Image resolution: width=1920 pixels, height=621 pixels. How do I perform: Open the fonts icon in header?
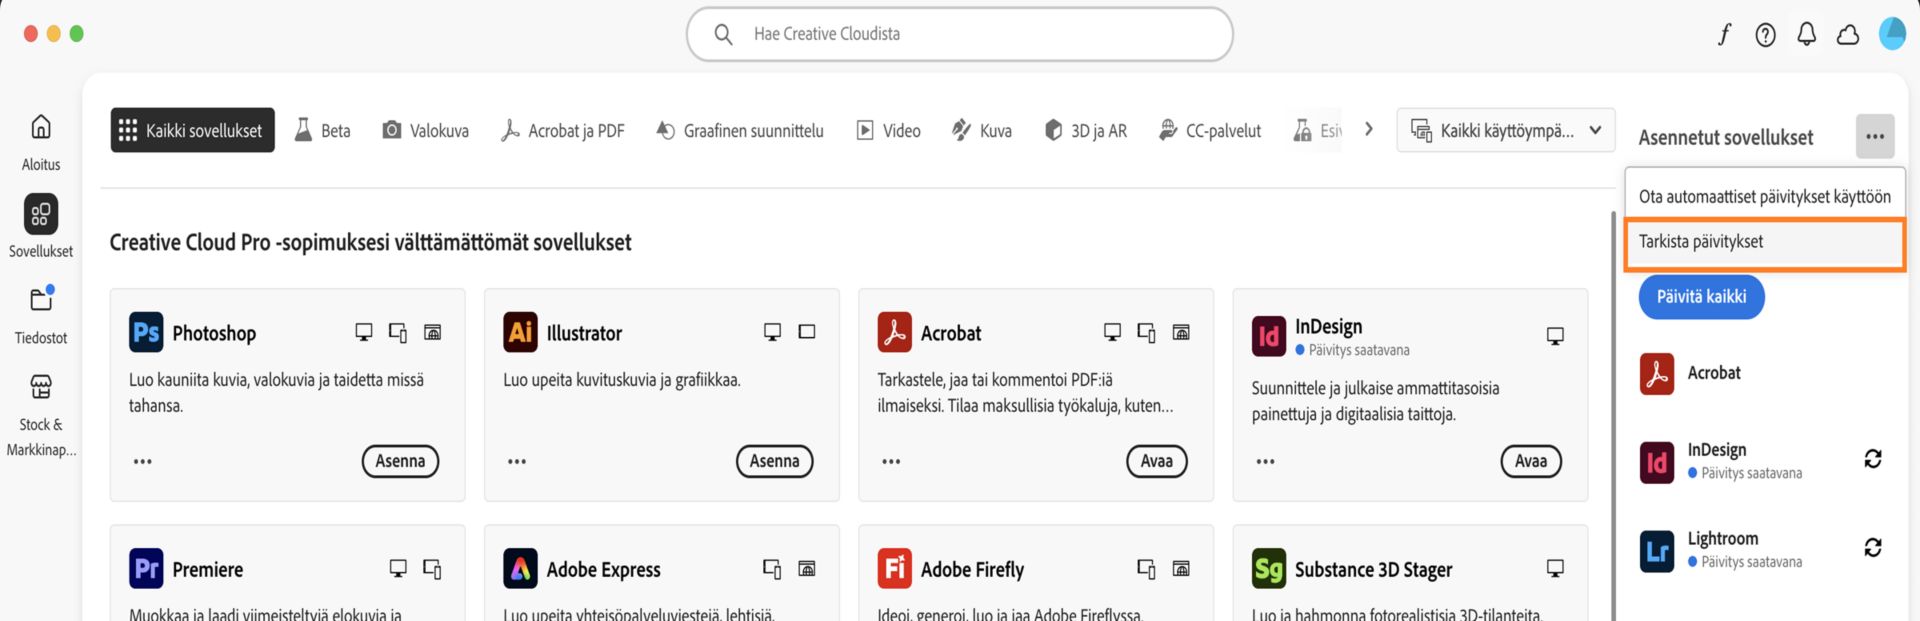coord(1724,35)
